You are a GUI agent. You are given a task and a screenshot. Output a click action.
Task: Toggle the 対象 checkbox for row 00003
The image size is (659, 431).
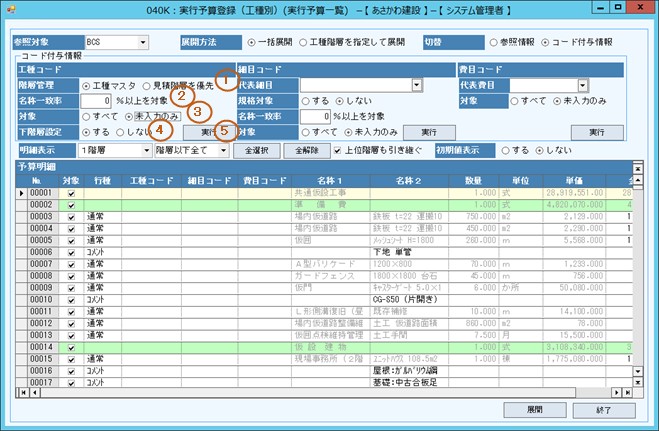[71, 216]
